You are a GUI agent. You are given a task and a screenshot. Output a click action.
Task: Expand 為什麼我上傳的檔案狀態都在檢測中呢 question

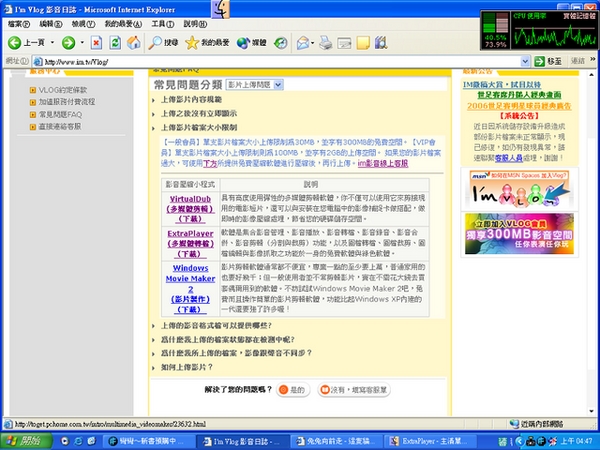click(x=228, y=339)
